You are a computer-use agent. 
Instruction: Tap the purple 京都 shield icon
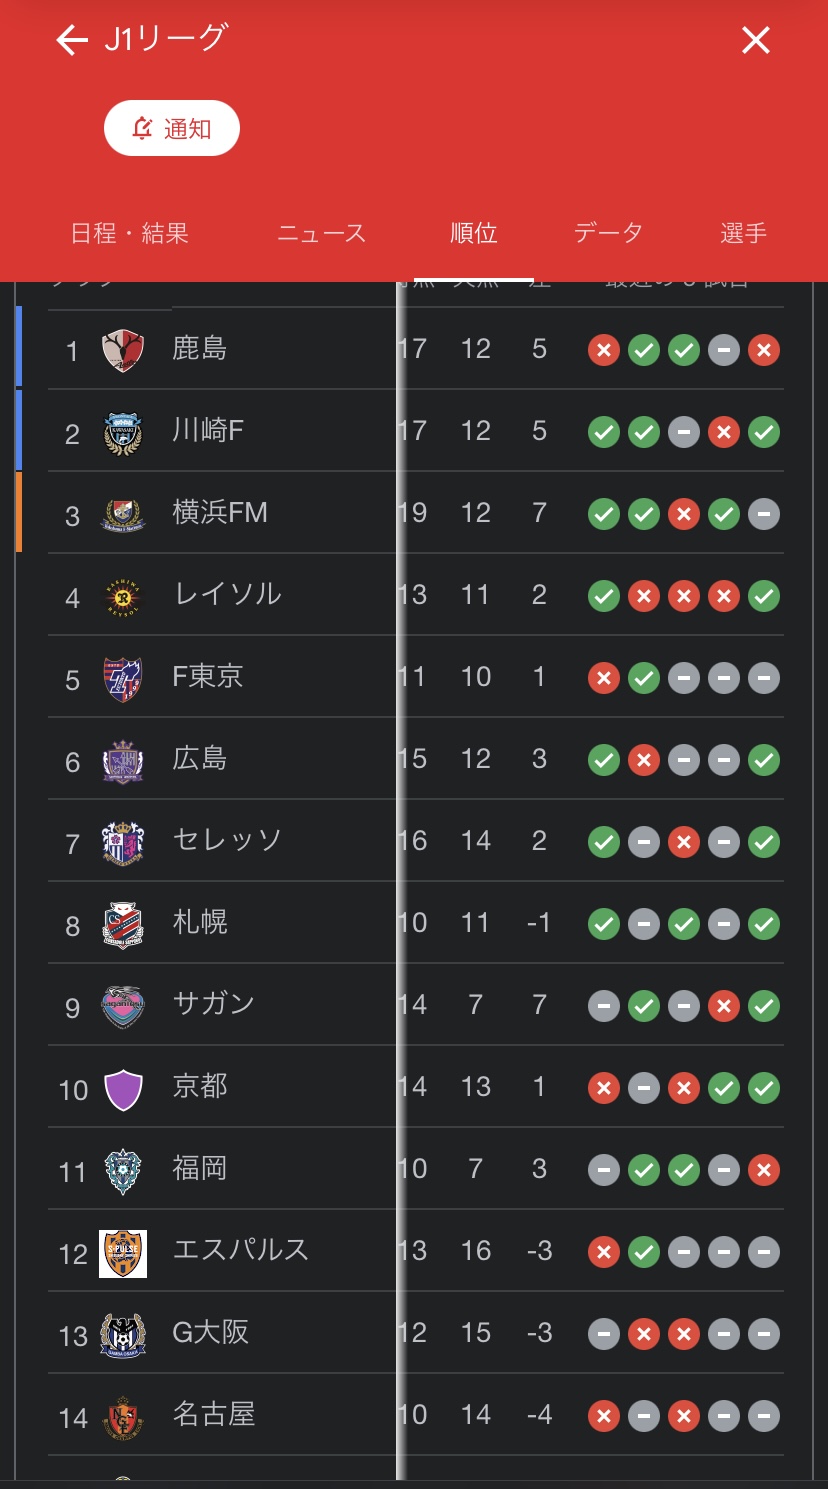click(123, 1088)
